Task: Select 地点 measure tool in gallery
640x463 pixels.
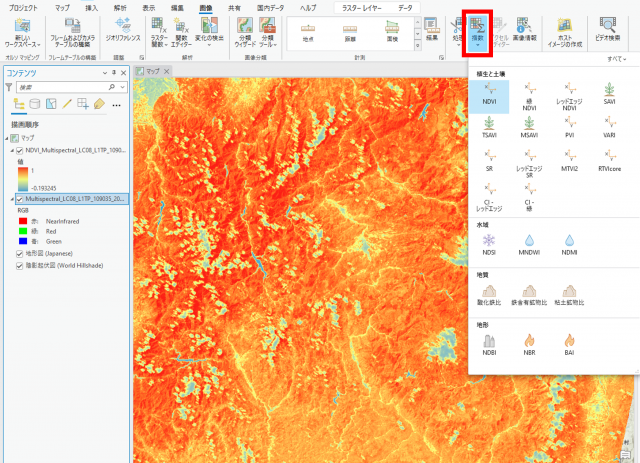Action: (x=308, y=33)
